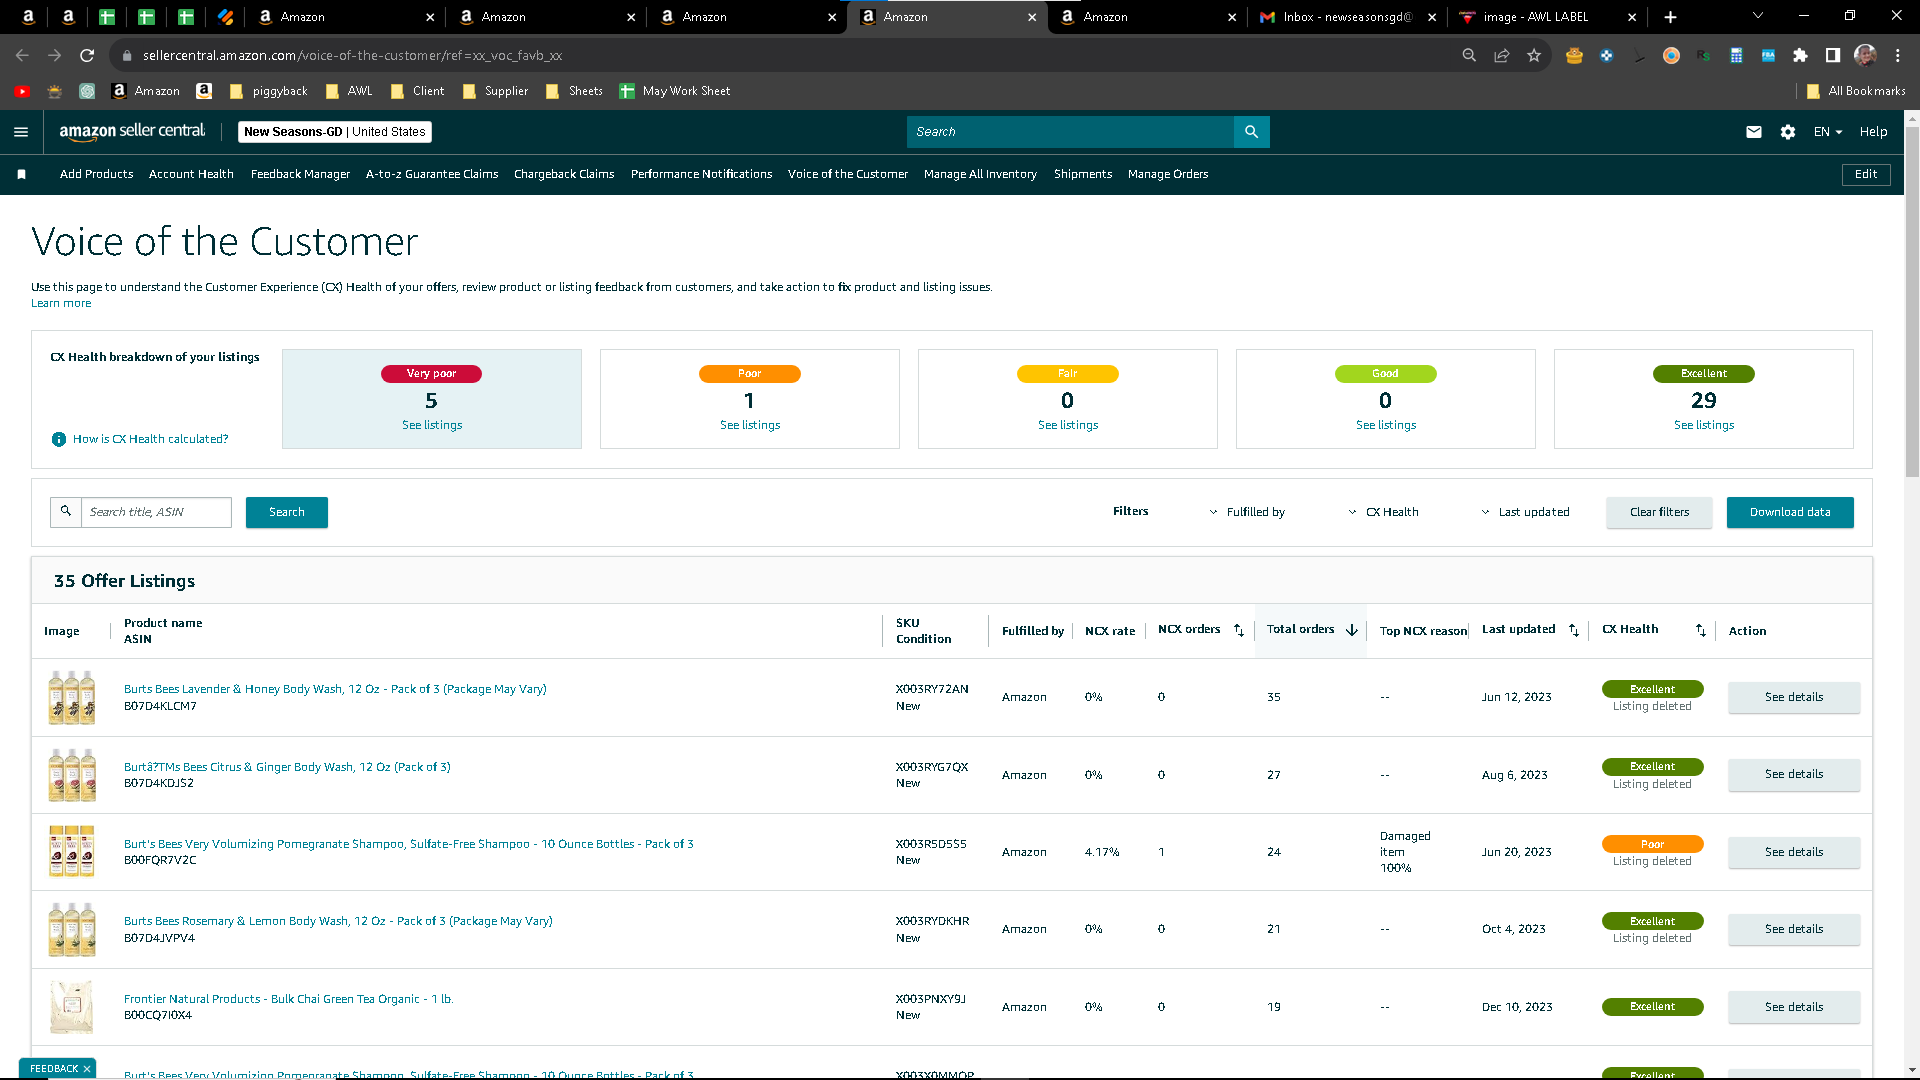This screenshot has width=1920, height=1080.
Task: Focus the Search title, ASIN field
Action: [156, 512]
